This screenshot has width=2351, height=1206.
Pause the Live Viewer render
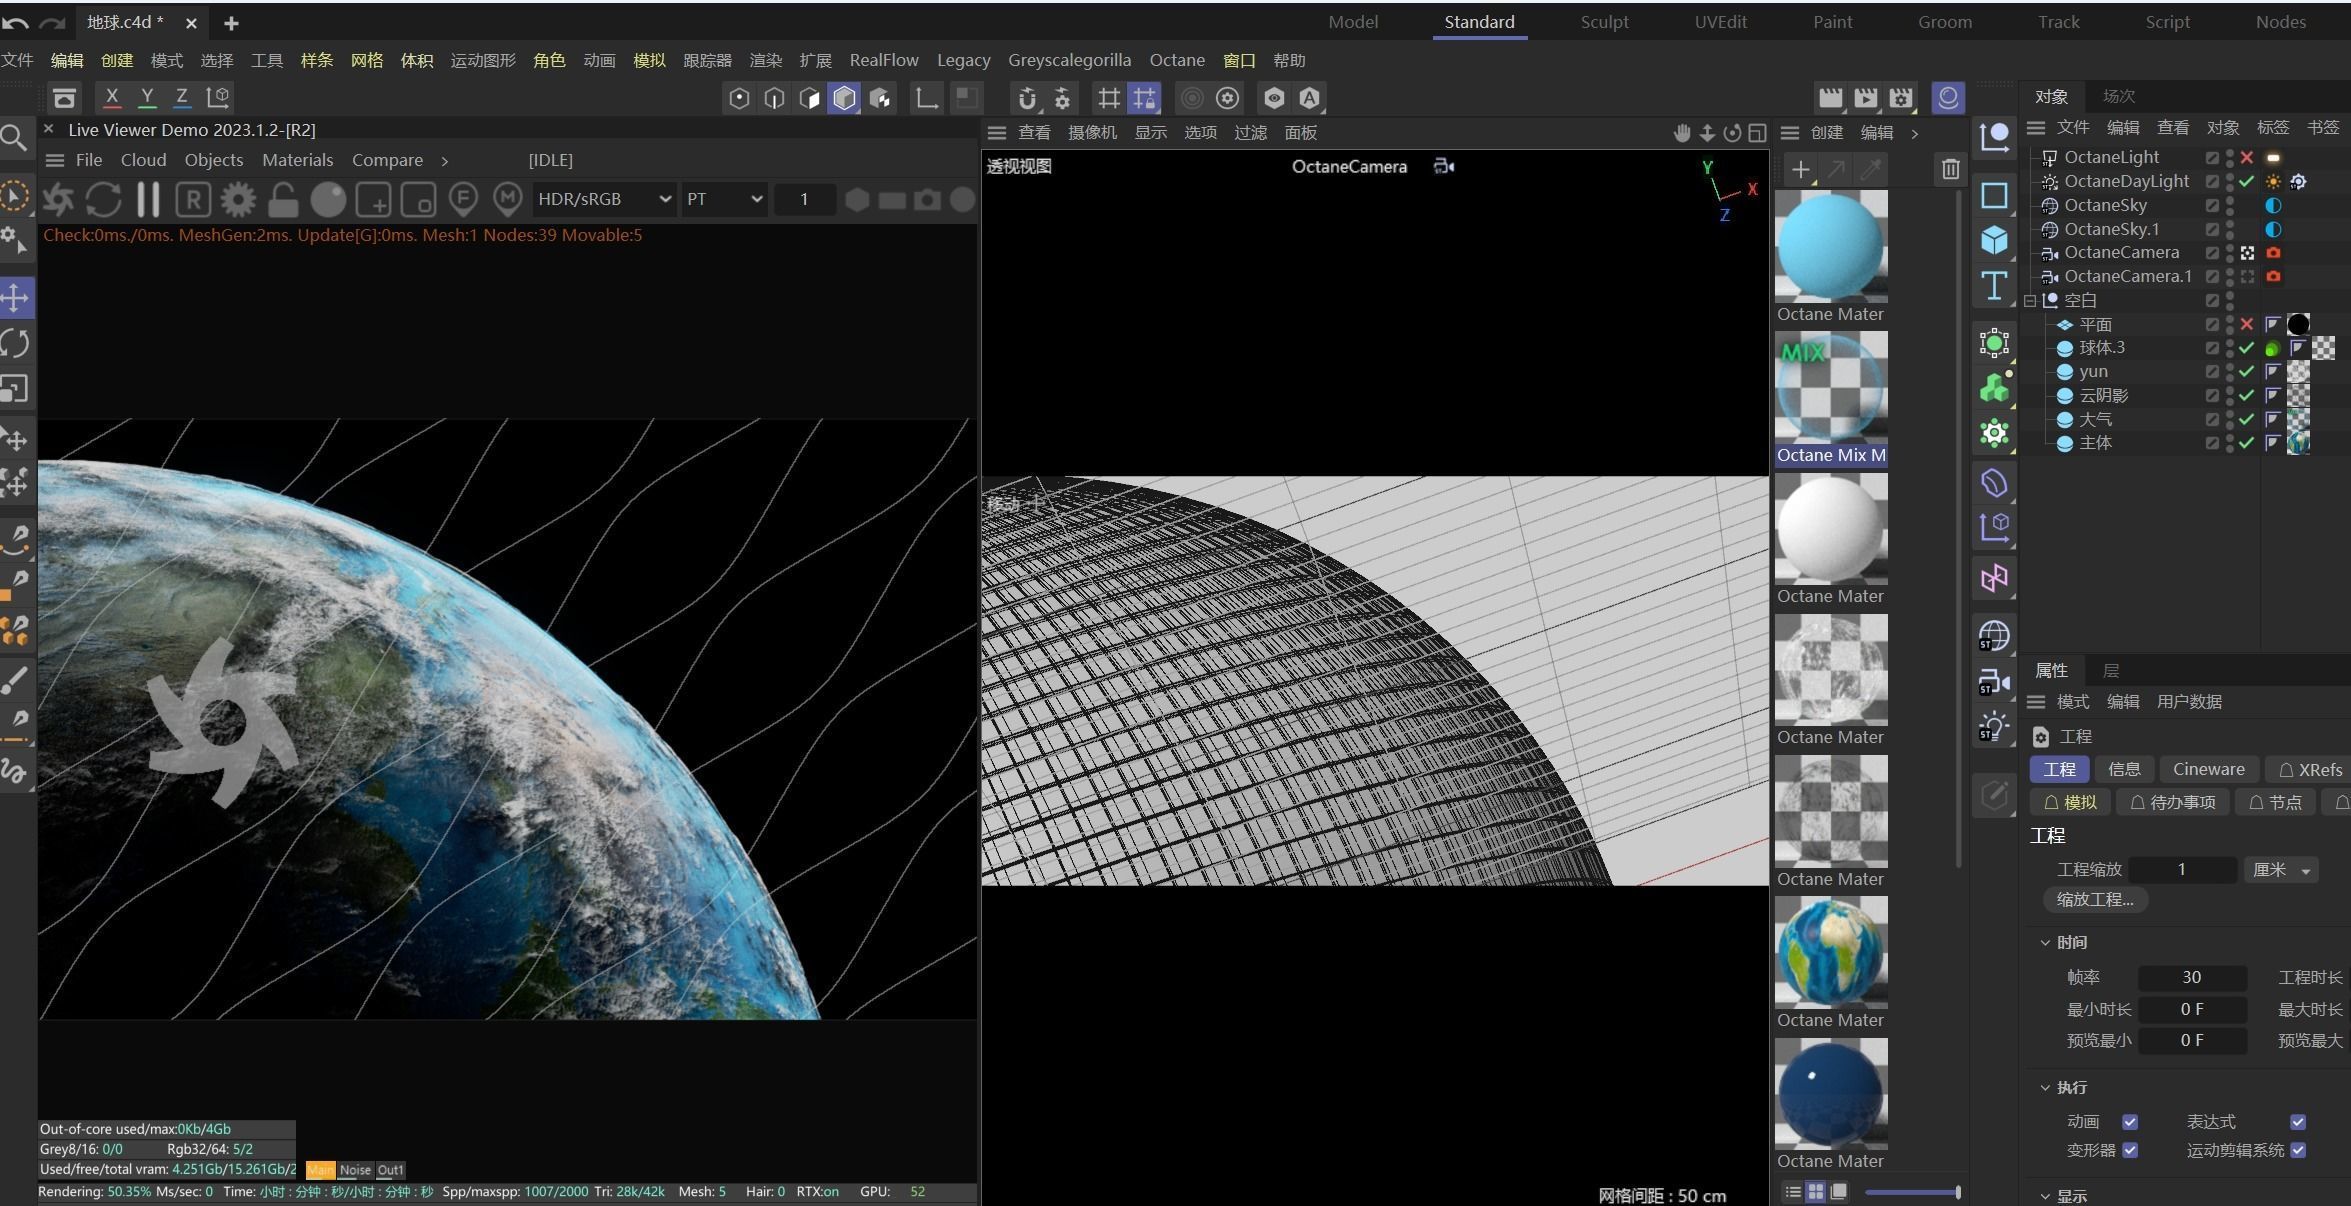coord(148,200)
